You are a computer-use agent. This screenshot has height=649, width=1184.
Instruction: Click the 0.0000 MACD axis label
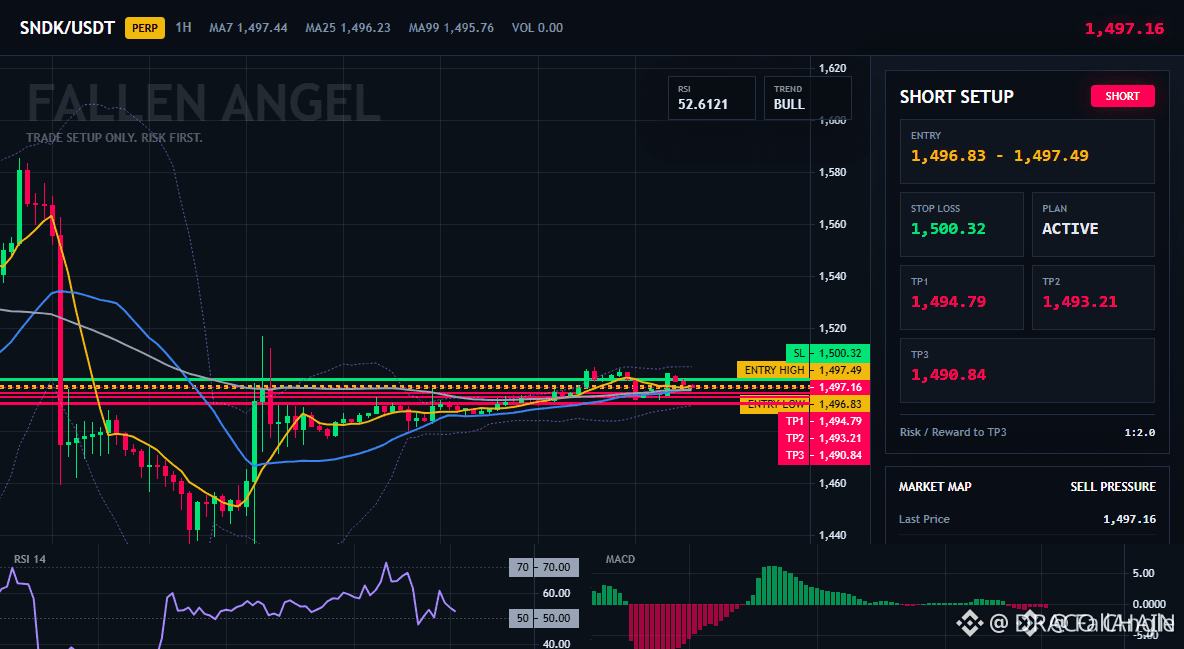[1149, 604]
